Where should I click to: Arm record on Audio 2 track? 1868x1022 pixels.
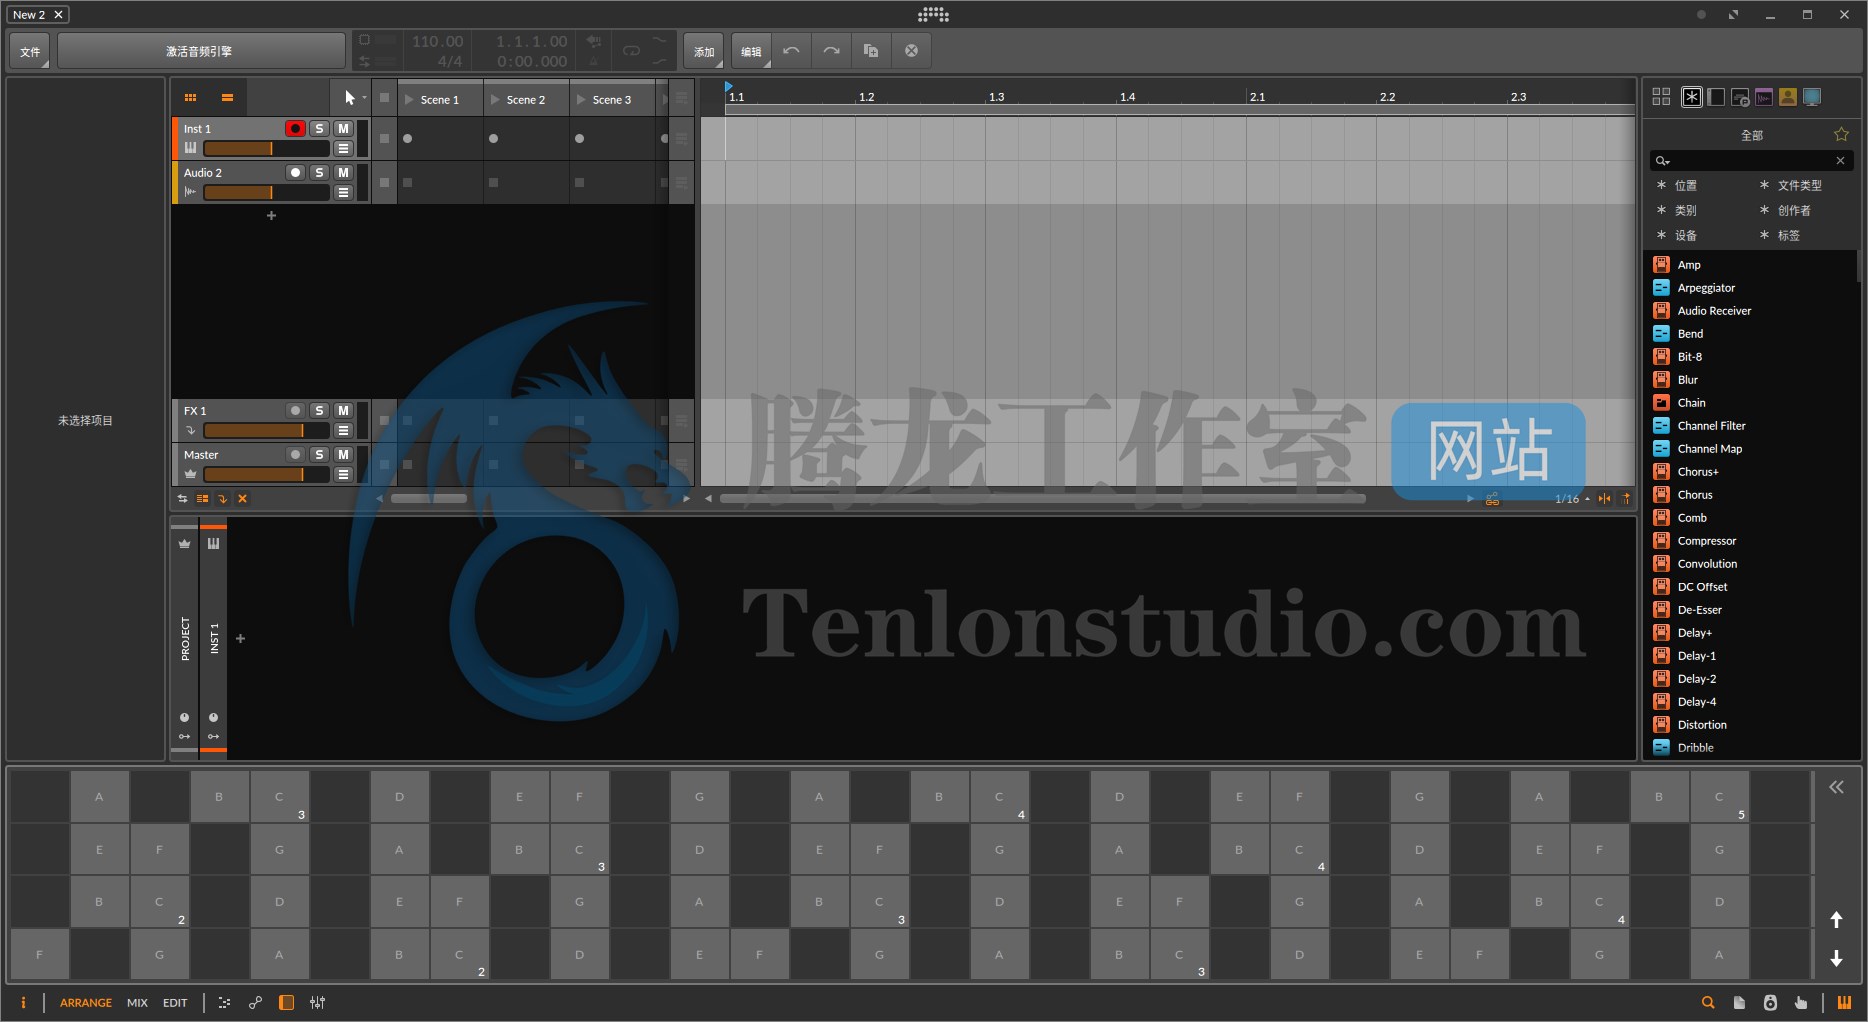point(295,173)
